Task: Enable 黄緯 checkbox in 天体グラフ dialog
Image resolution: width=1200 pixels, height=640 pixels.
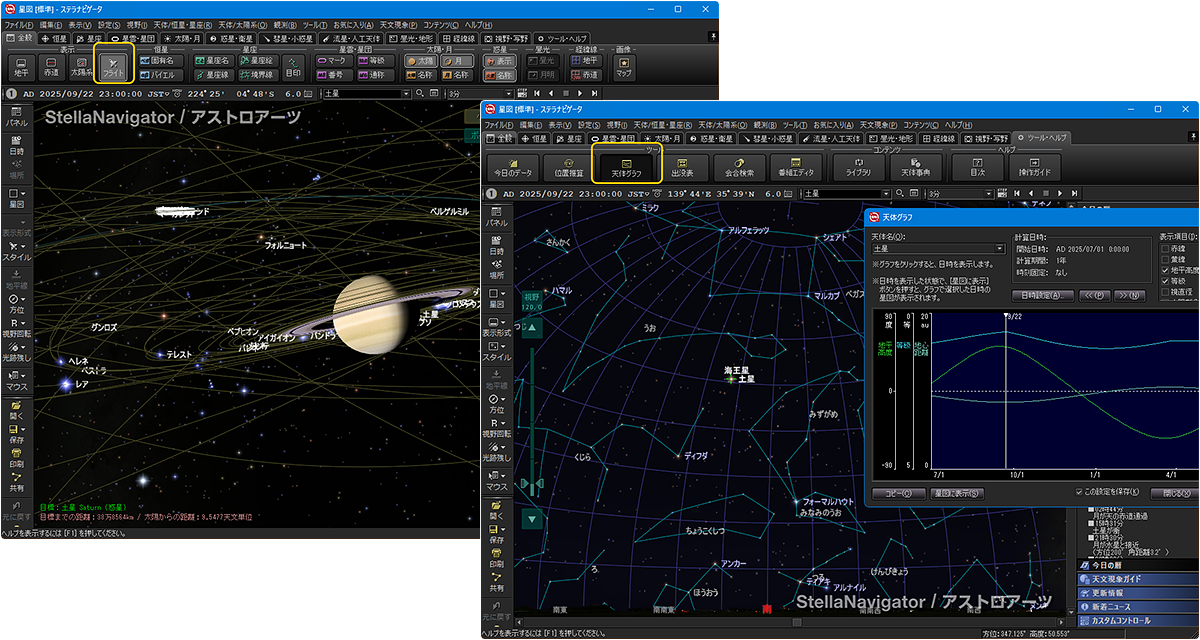Action: [1165, 259]
